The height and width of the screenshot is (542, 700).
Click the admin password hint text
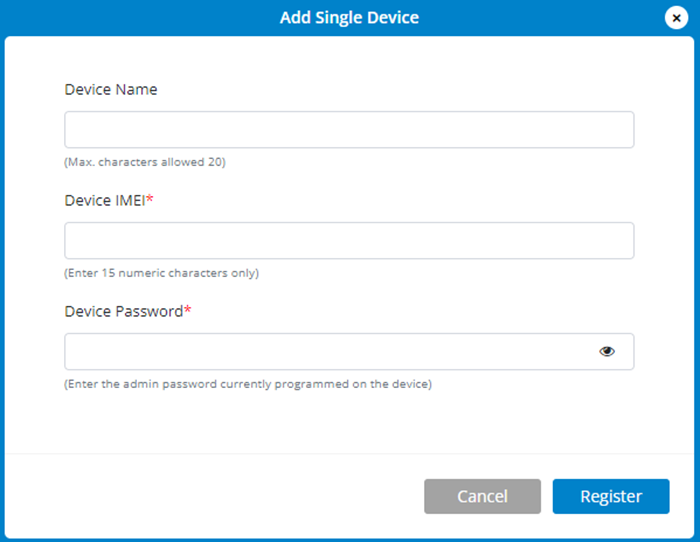[248, 384]
